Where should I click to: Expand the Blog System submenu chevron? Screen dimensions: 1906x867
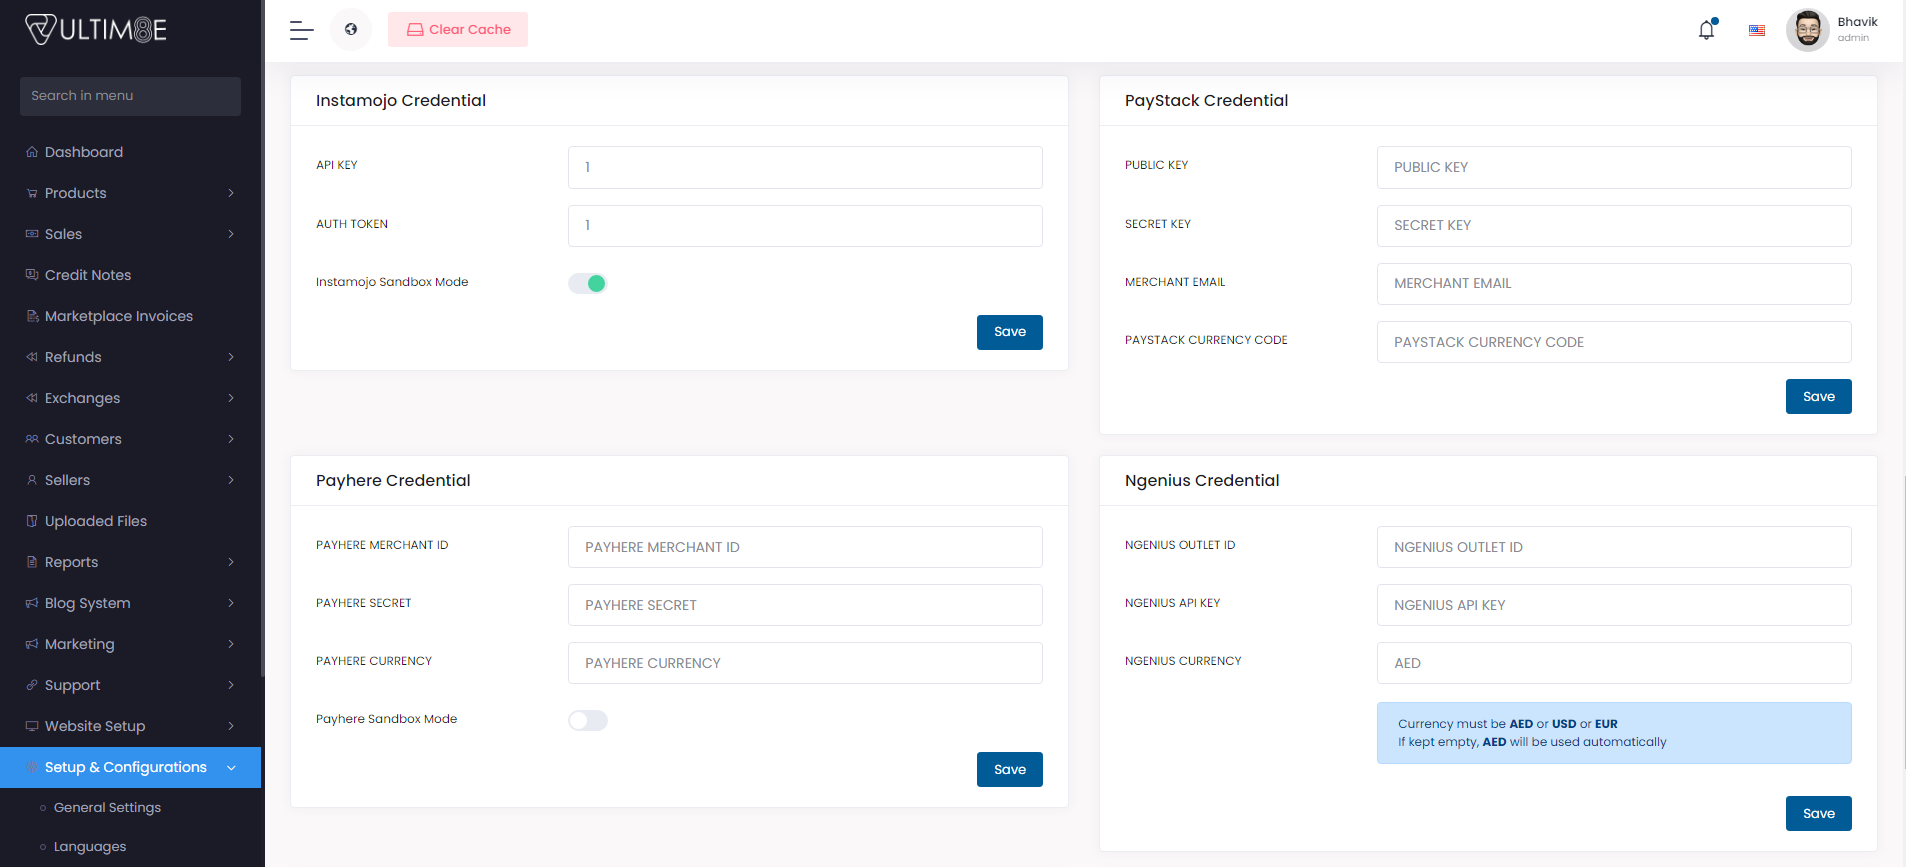pos(231,603)
